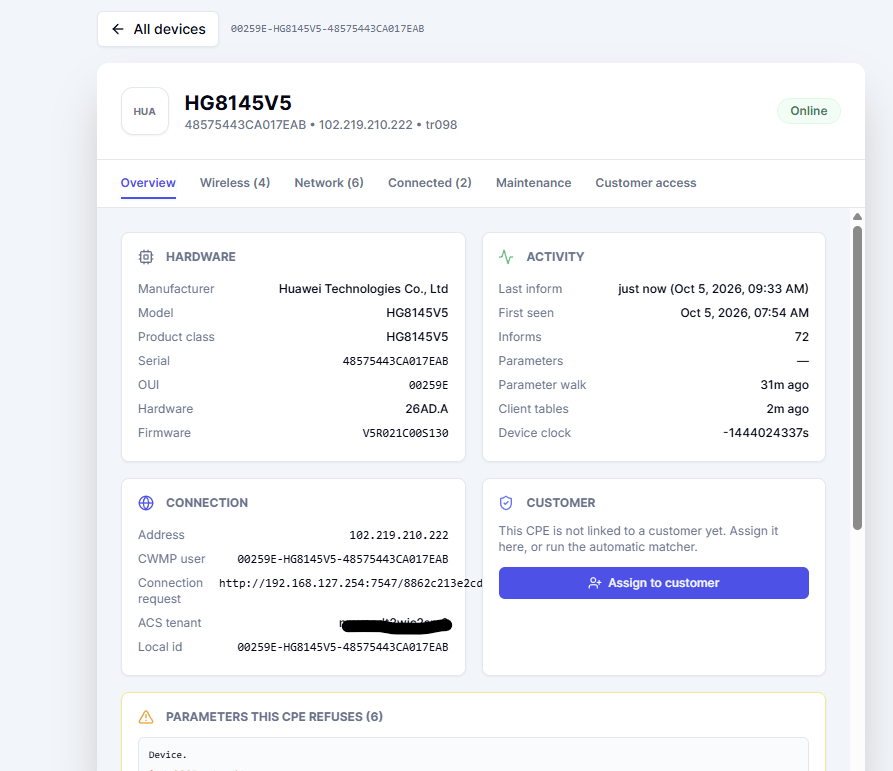Click the Connection request URL value
Screen dimensions: 893x771
tap(351, 583)
